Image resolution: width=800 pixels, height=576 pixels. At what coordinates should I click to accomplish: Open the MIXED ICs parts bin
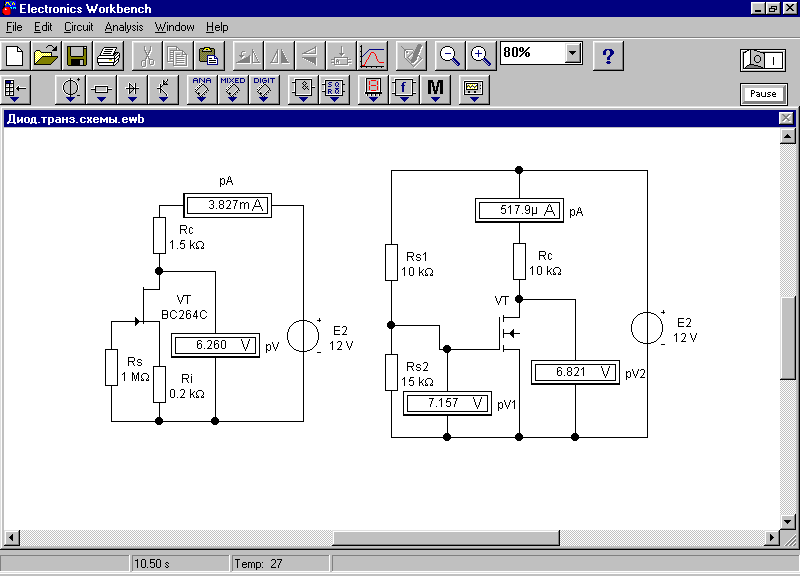tap(233, 90)
